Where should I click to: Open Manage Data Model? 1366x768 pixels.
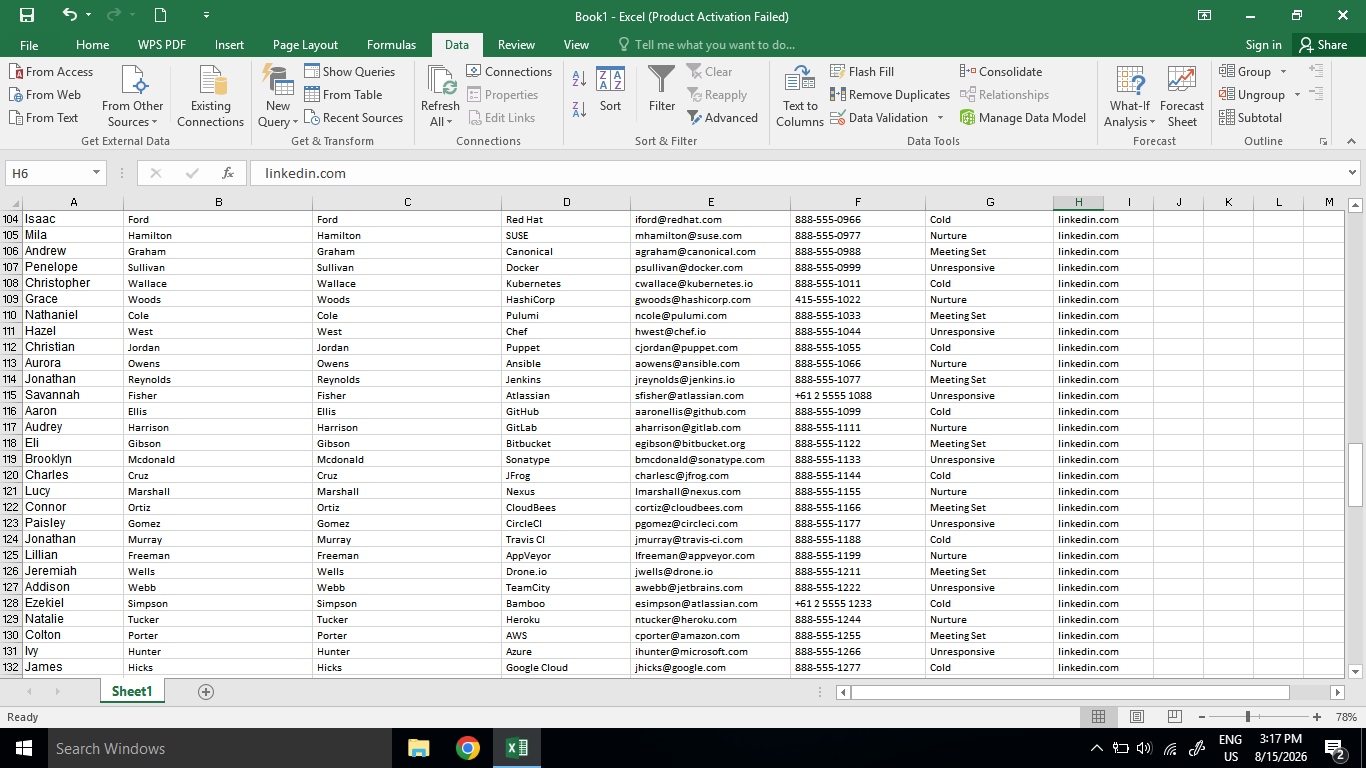coord(1023,118)
